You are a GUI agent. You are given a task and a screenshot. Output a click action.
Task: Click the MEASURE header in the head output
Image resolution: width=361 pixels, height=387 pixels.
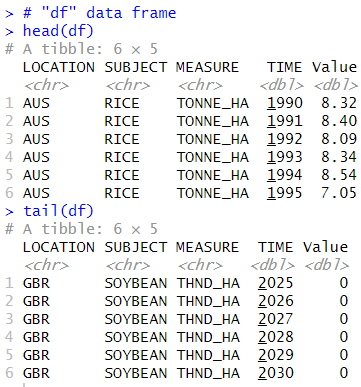(207, 67)
